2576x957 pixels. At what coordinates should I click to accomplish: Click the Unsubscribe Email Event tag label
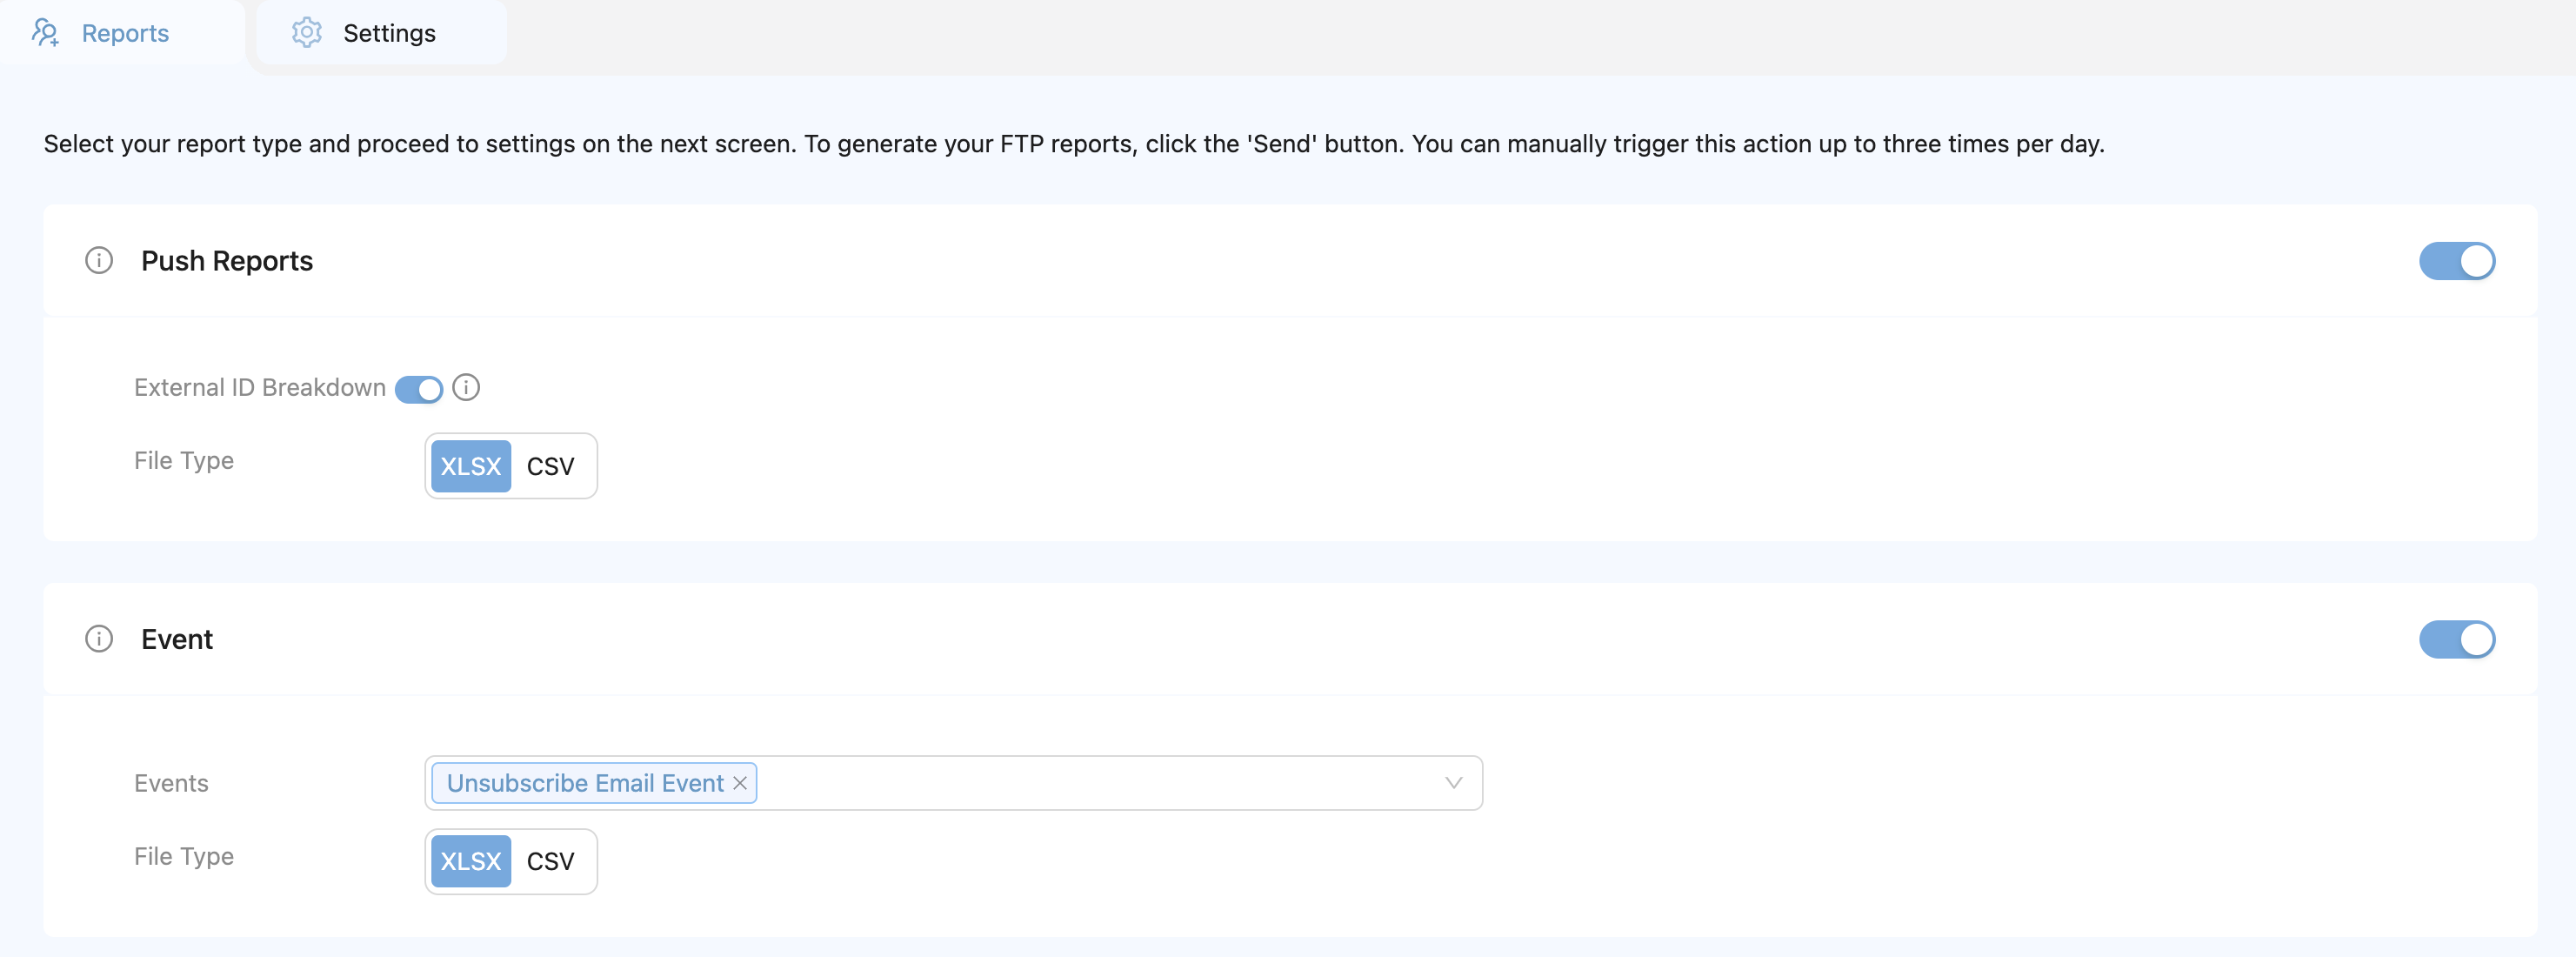(x=585, y=783)
